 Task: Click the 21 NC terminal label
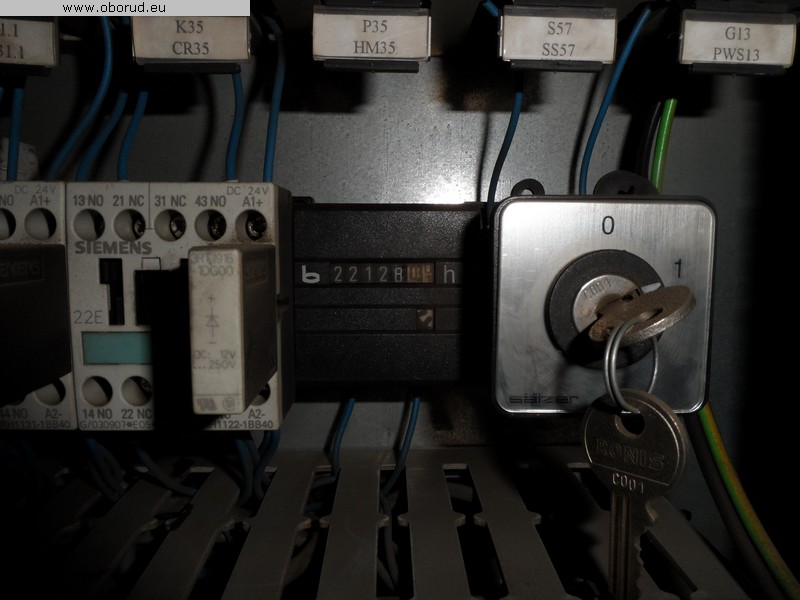129,201
